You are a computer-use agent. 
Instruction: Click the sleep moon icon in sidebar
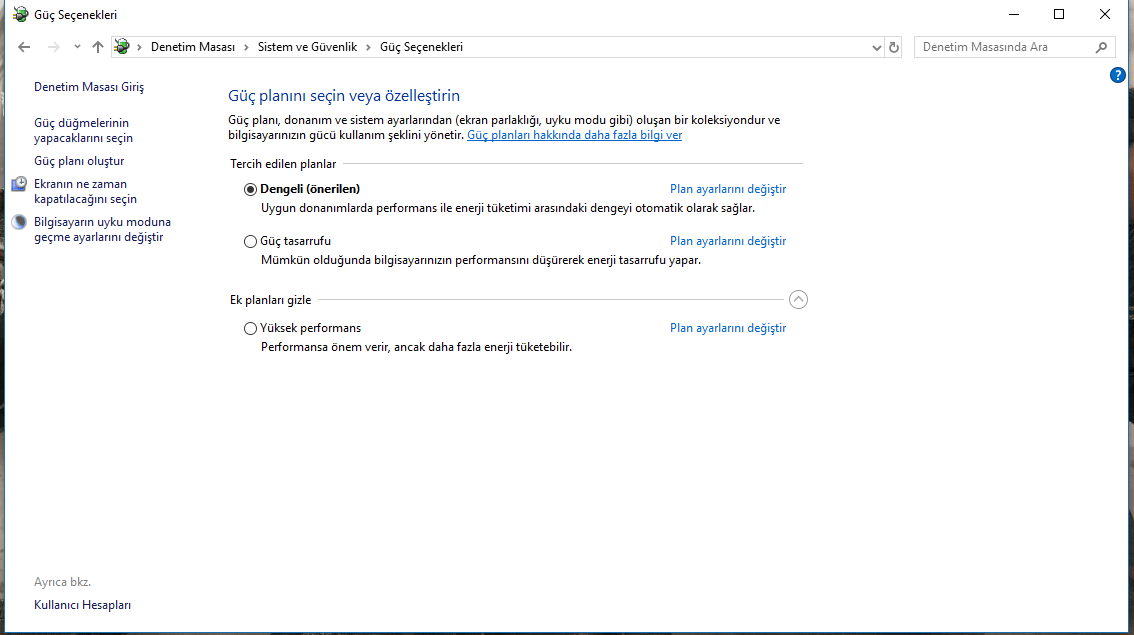click(x=20, y=222)
